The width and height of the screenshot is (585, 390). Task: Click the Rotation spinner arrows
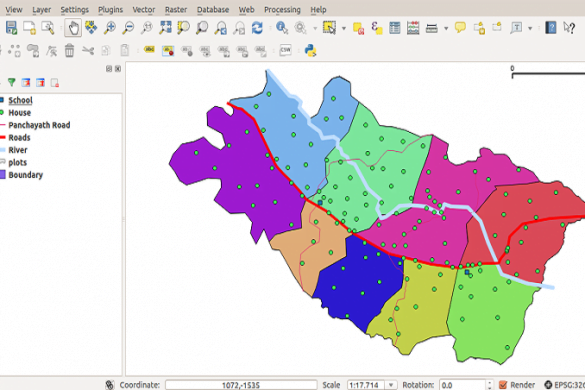coord(489,385)
